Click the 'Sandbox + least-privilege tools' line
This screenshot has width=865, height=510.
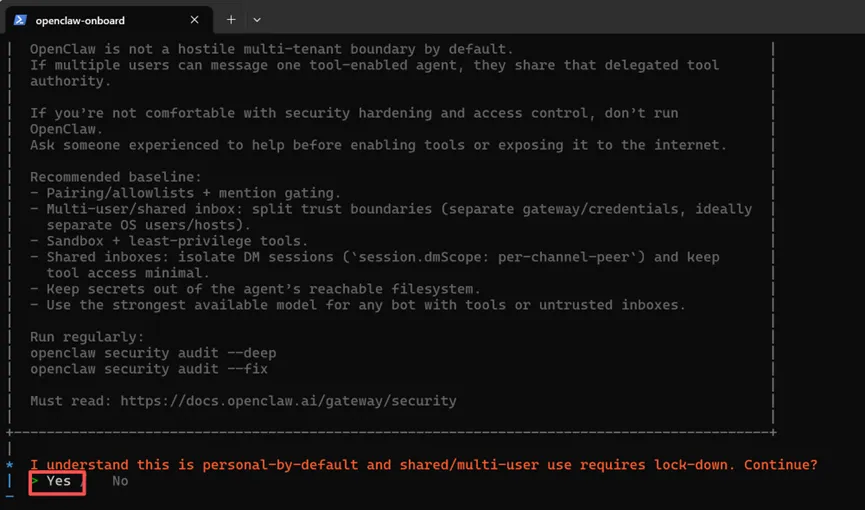click(169, 241)
